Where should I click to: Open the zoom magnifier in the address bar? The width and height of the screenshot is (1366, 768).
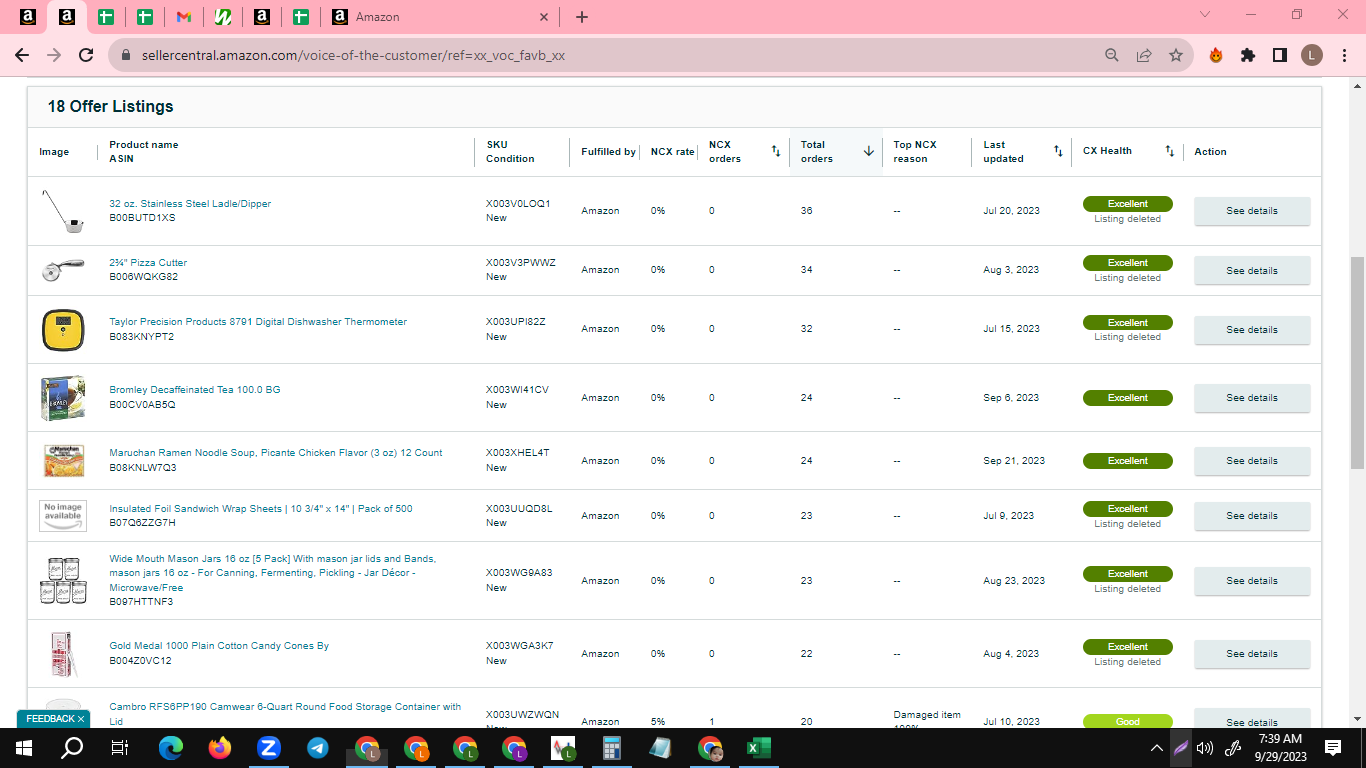point(1112,56)
